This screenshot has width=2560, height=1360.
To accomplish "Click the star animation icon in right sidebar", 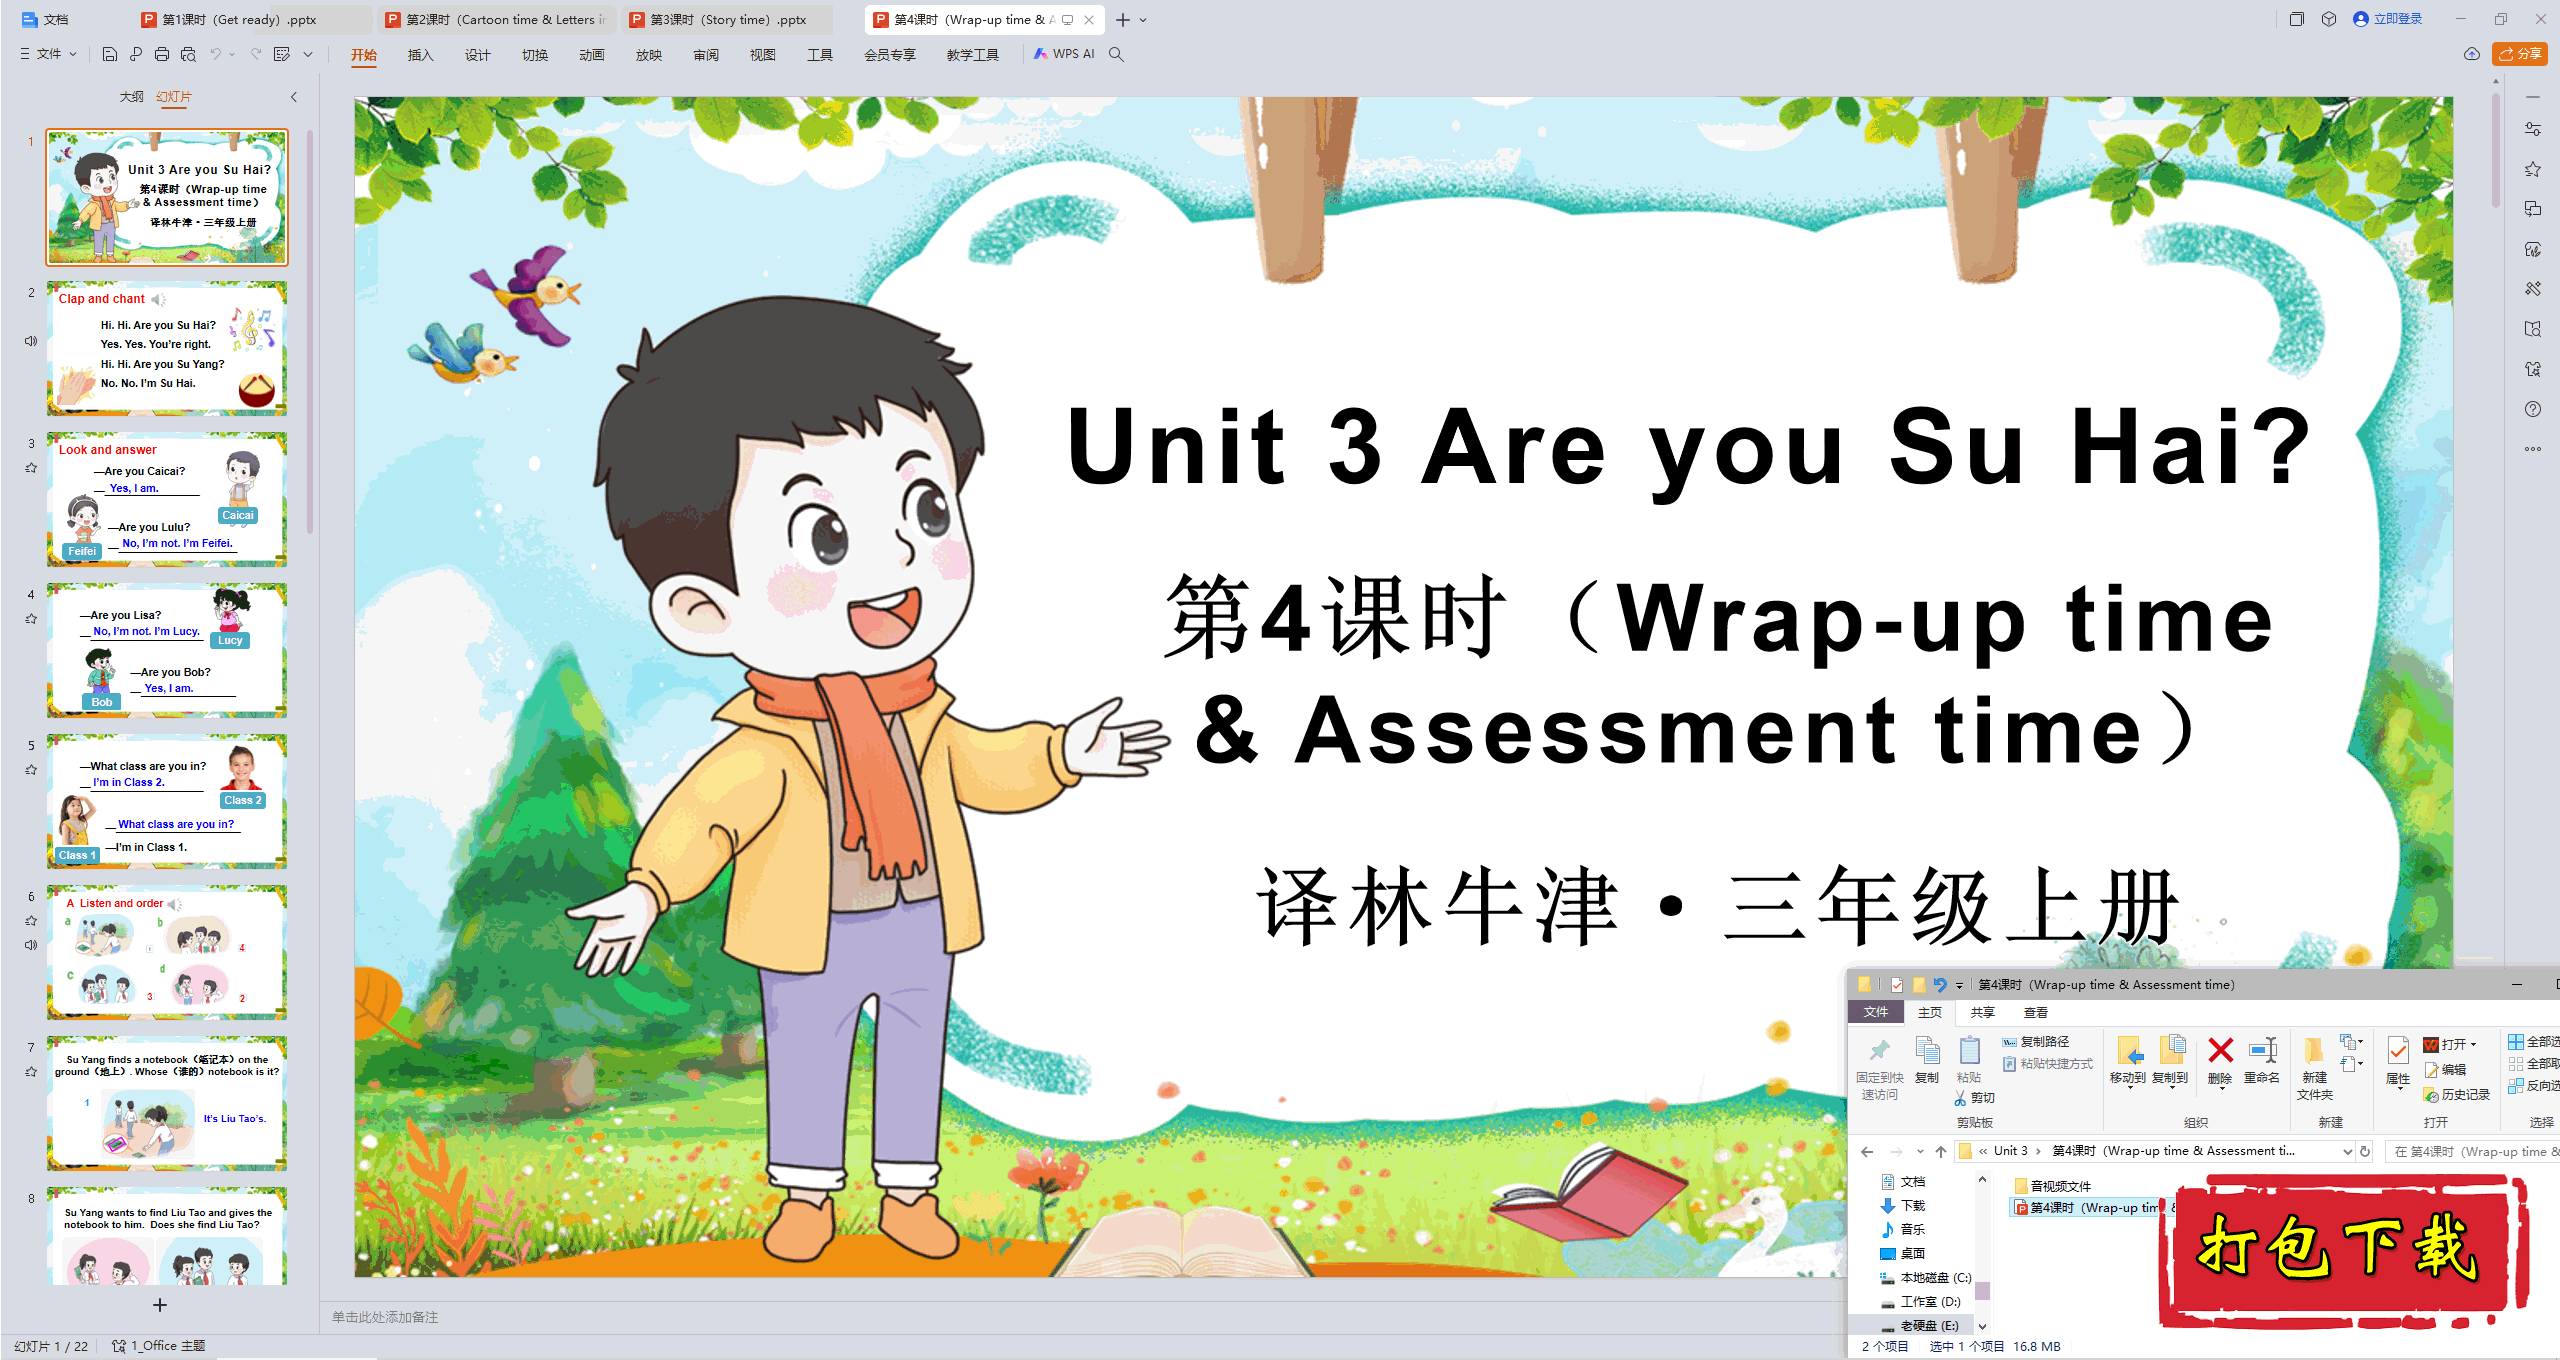I will coord(2532,169).
